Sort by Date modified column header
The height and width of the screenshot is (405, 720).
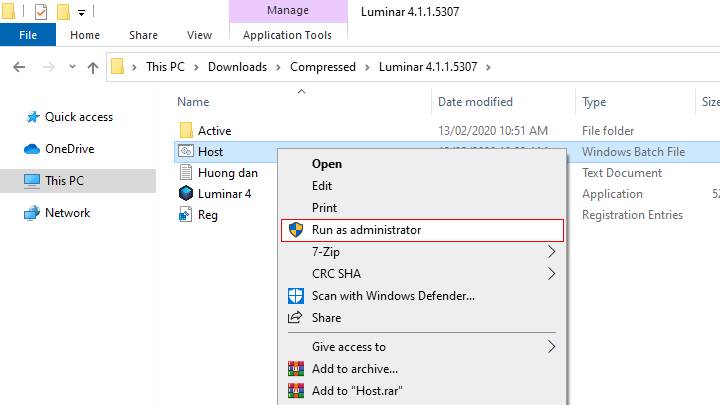coord(475,101)
